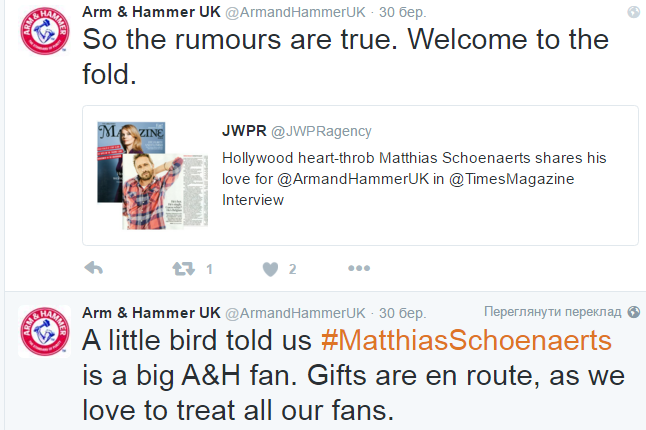
Task: Click the reply arrow icon under first tweet
Action: click(93, 268)
